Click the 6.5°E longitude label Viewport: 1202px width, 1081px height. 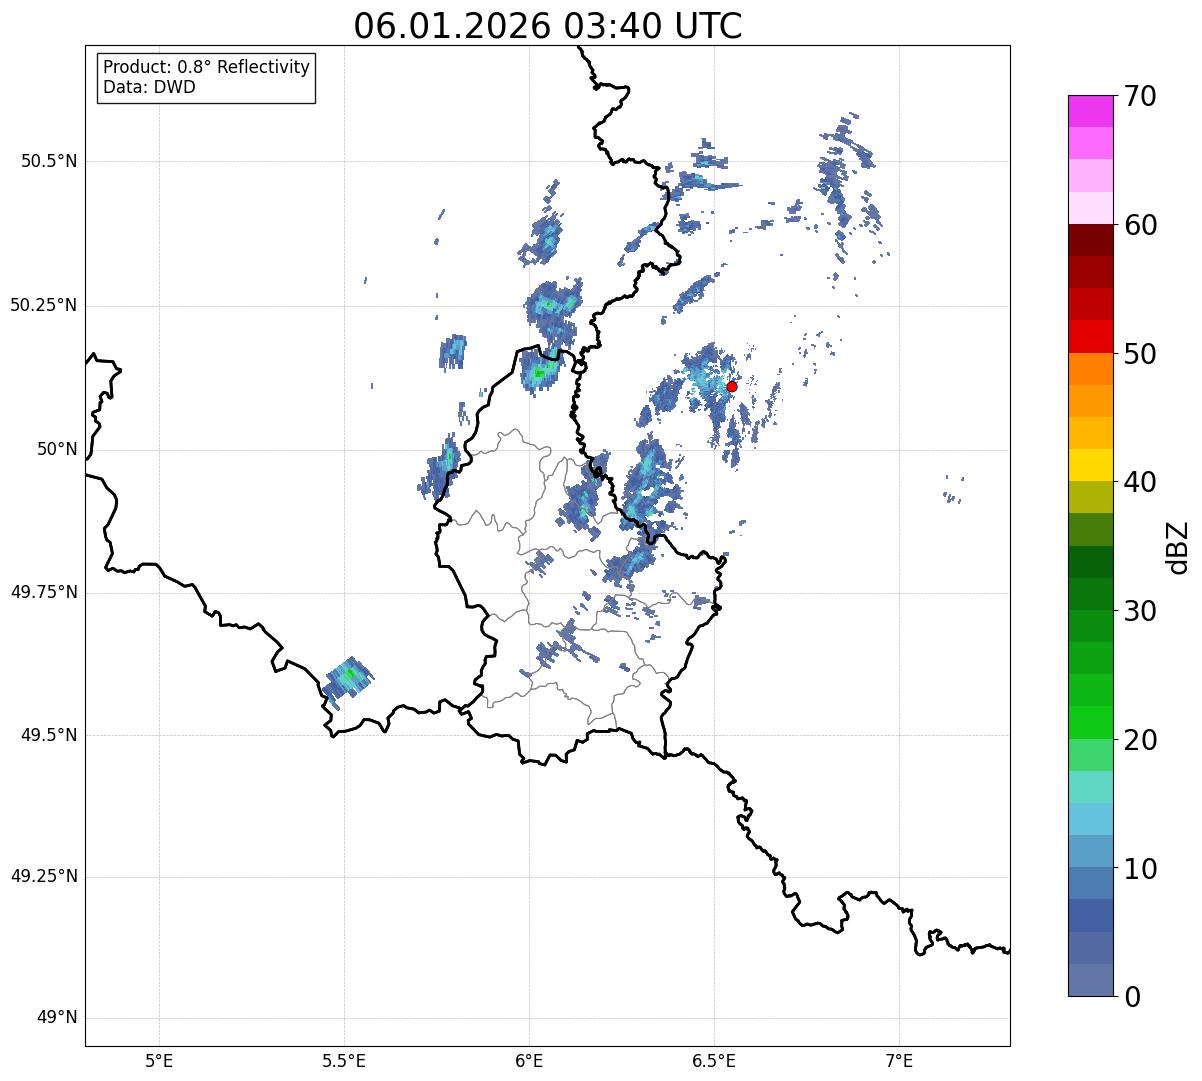pyautogui.click(x=714, y=1062)
